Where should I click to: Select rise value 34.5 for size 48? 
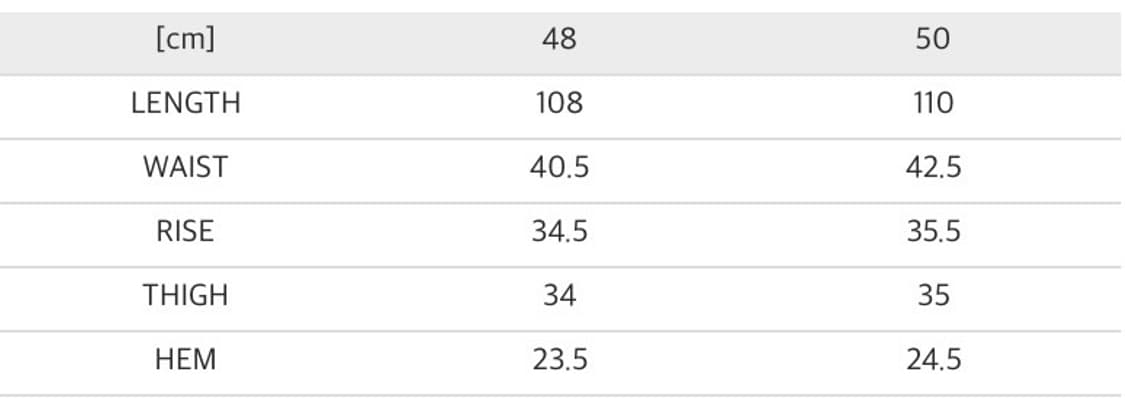tap(559, 231)
